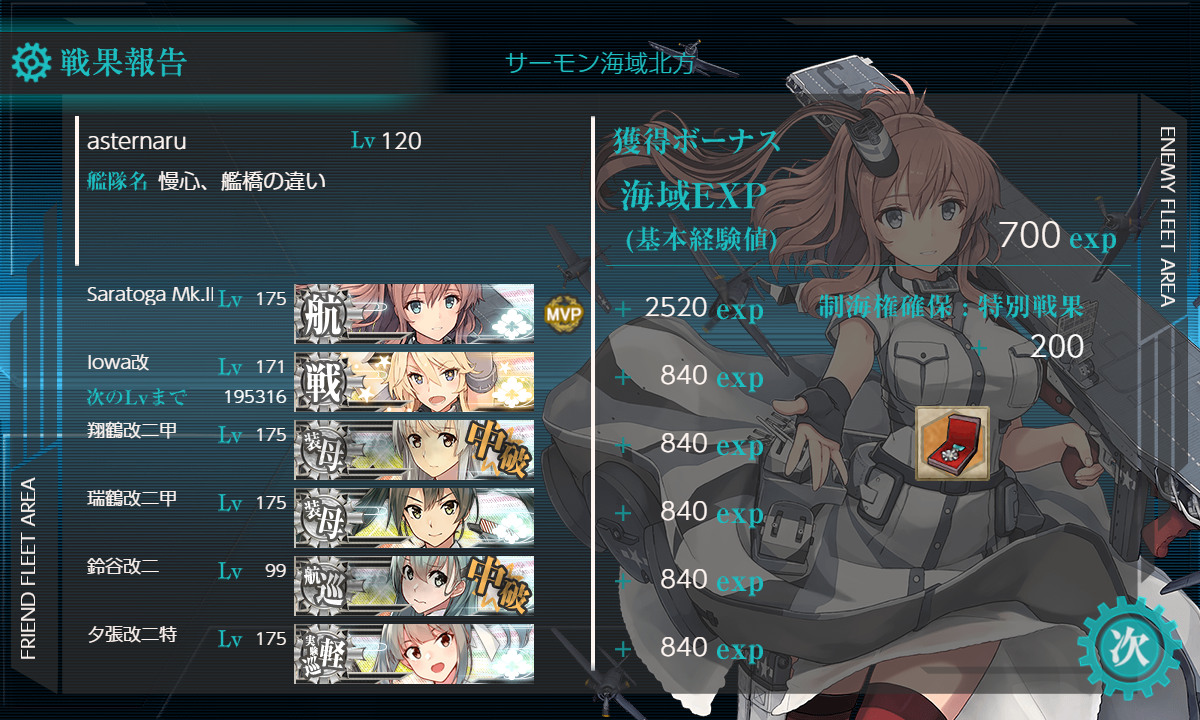Click the medal reward box icon
1200x720 pixels.
tap(952, 442)
